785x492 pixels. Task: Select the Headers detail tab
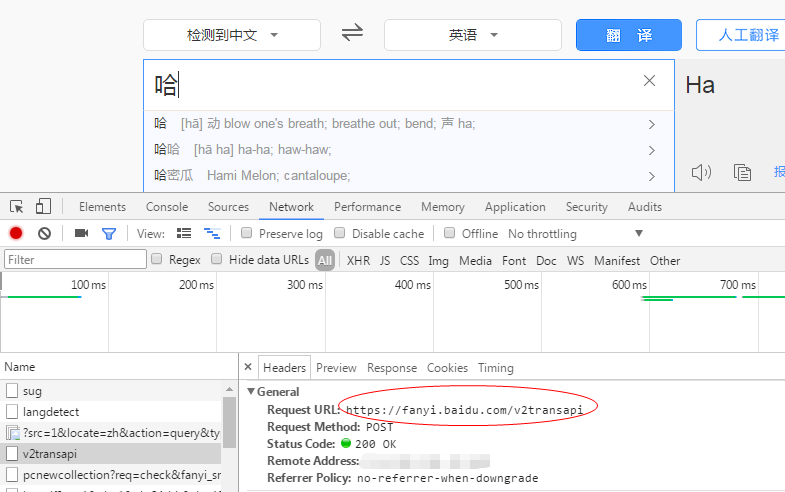(x=284, y=368)
